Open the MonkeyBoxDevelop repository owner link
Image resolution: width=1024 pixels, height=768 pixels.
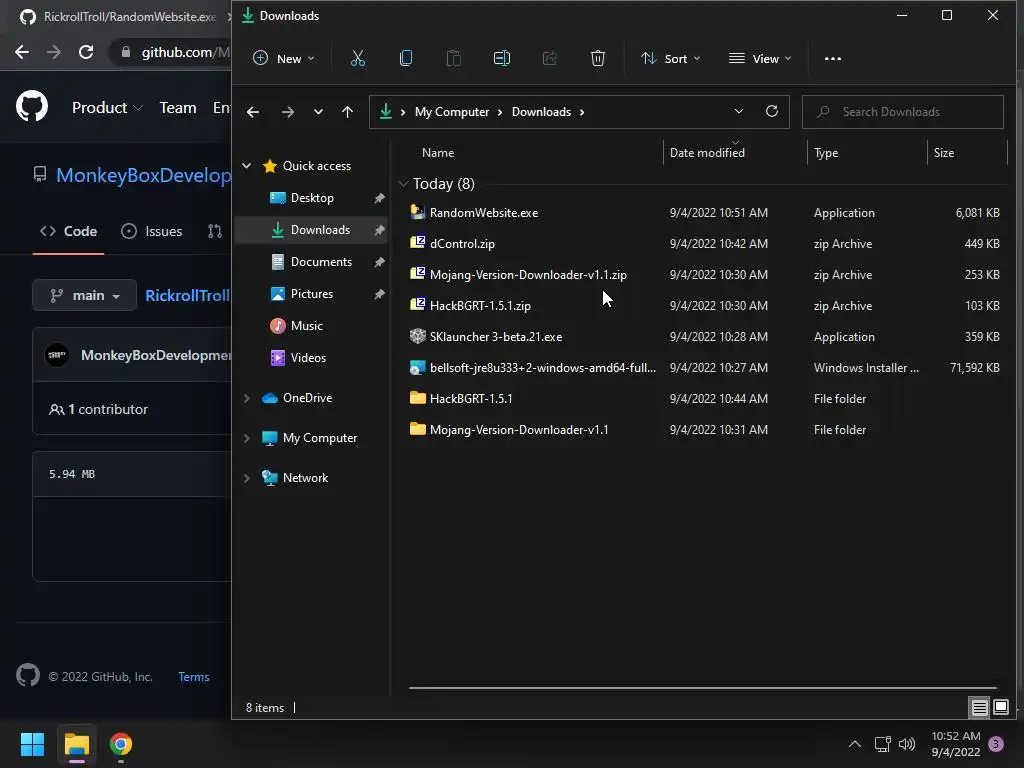(x=144, y=175)
